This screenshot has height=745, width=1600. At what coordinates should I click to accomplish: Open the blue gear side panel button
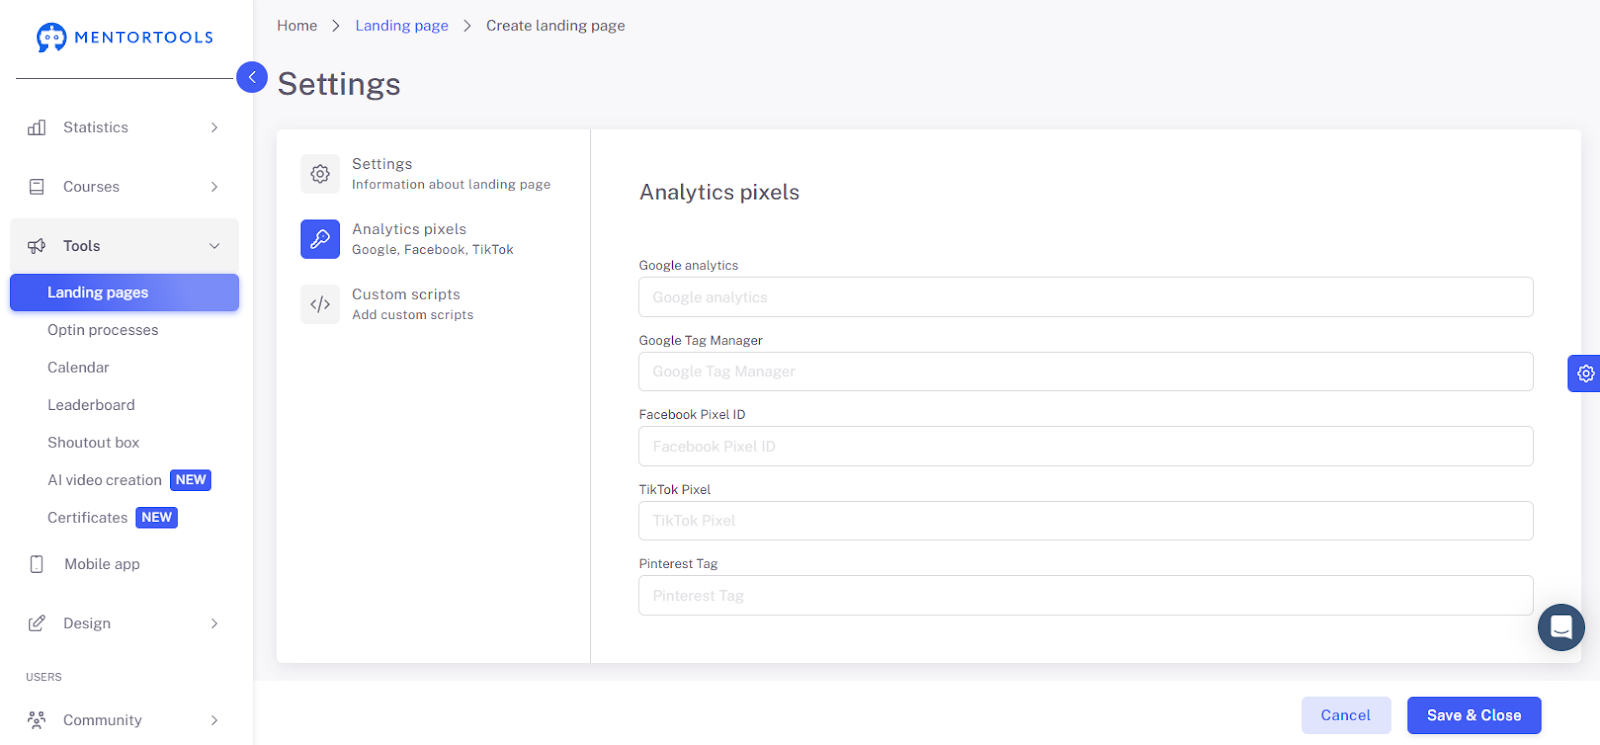pyautogui.click(x=1584, y=373)
